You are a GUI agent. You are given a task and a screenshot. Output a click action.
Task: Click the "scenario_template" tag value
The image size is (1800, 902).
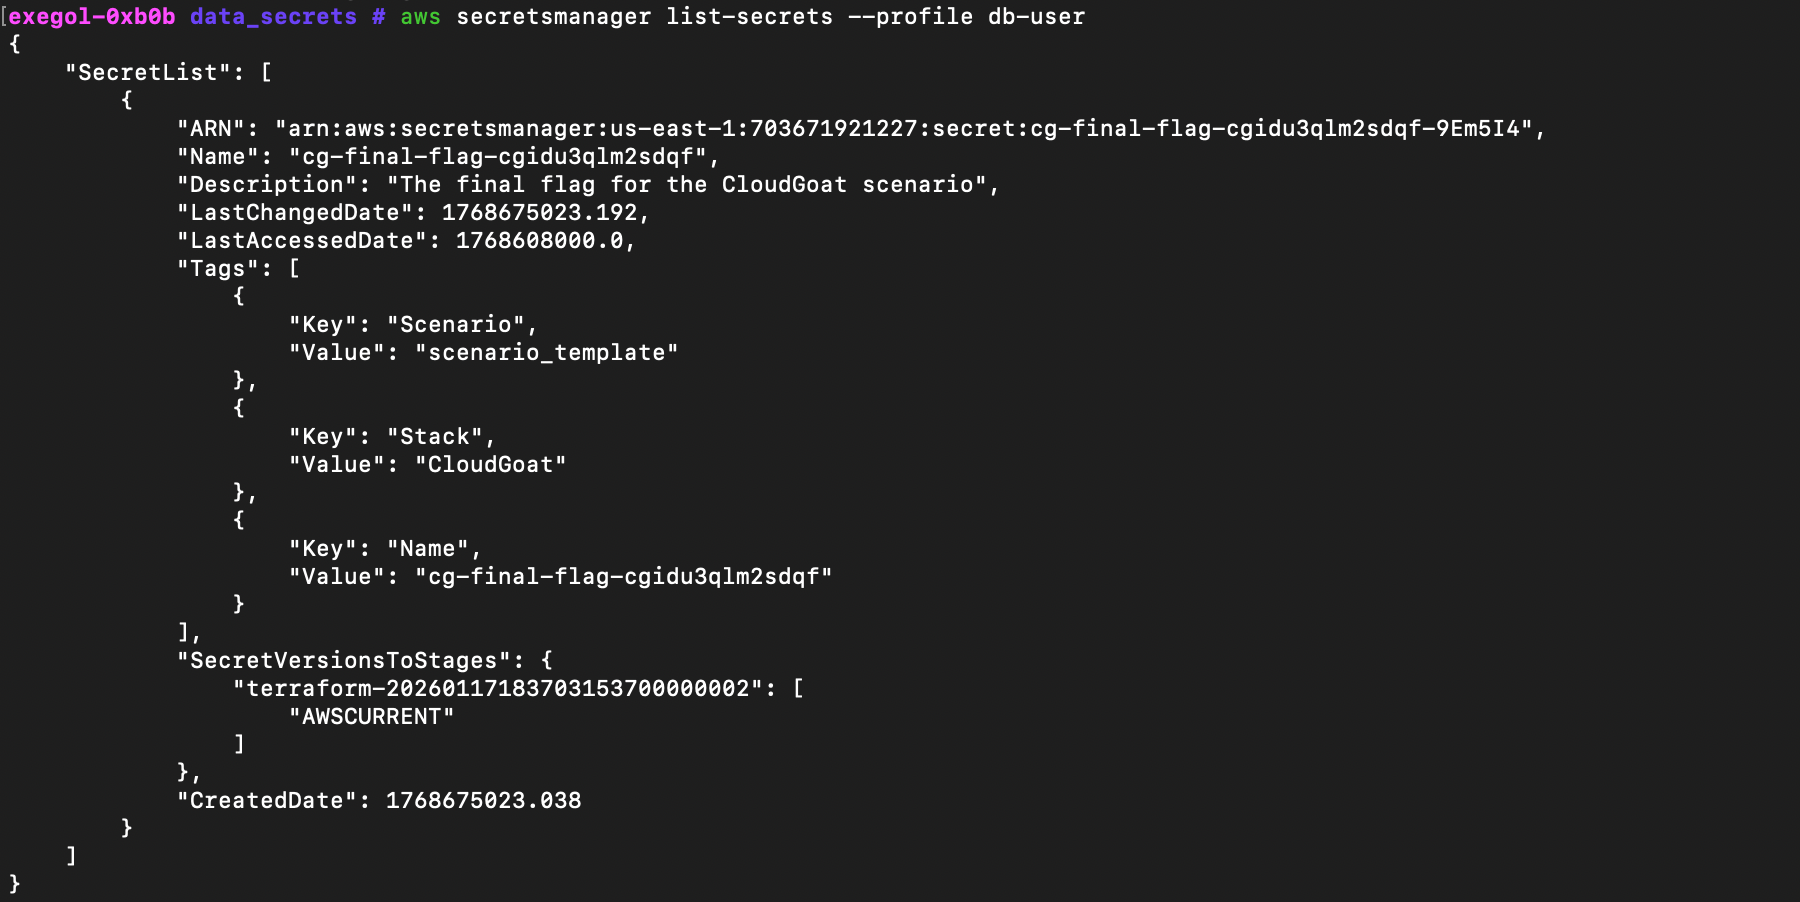[x=546, y=352]
